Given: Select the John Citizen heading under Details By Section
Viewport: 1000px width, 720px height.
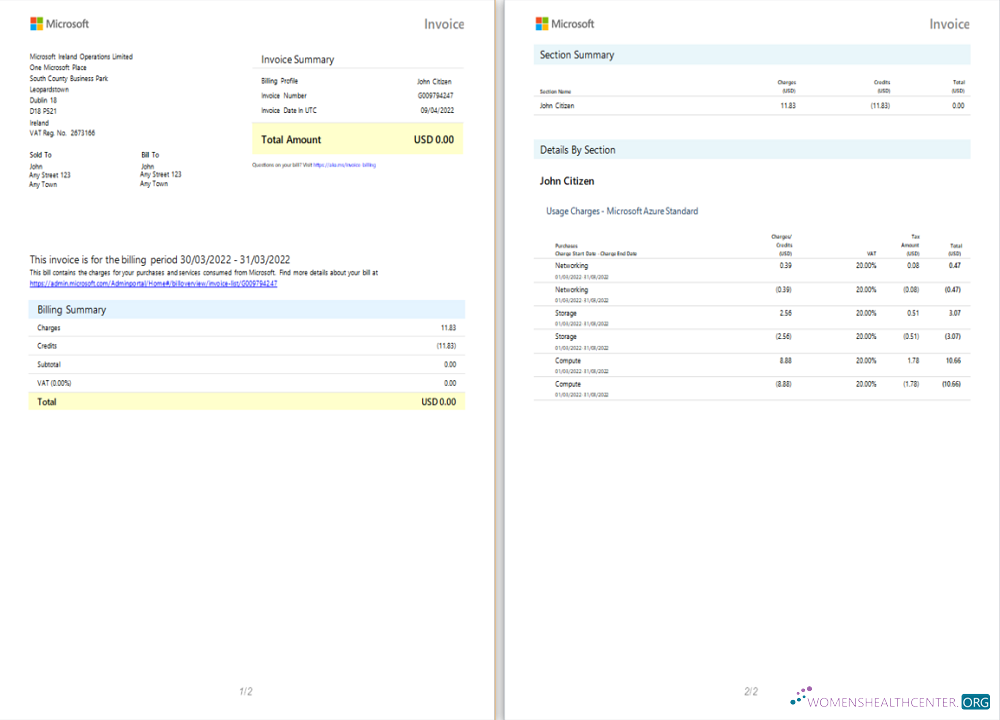Looking at the screenshot, I should point(567,181).
